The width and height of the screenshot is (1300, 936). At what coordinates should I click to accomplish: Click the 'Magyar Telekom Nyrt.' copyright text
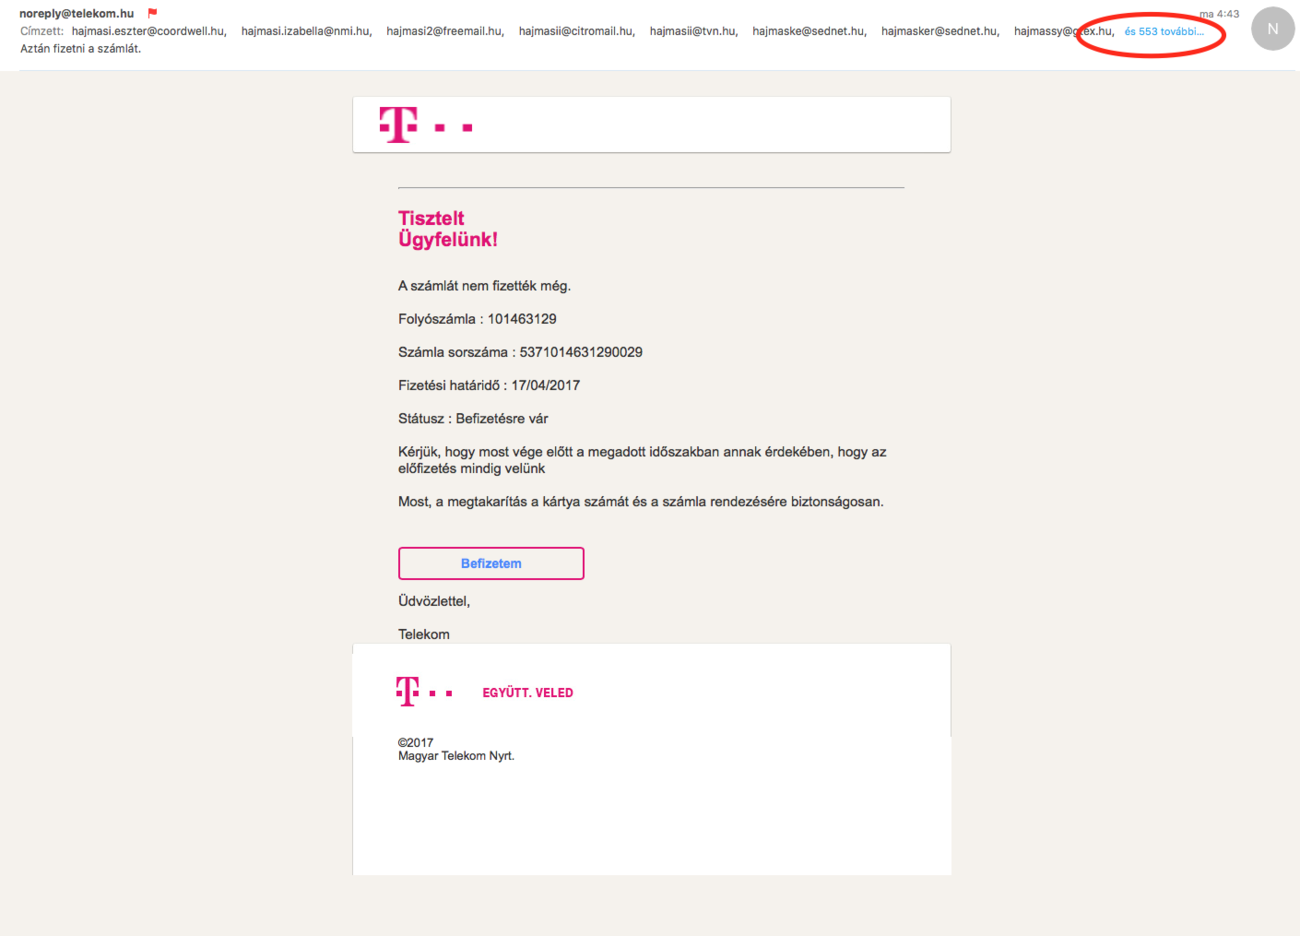click(456, 756)
